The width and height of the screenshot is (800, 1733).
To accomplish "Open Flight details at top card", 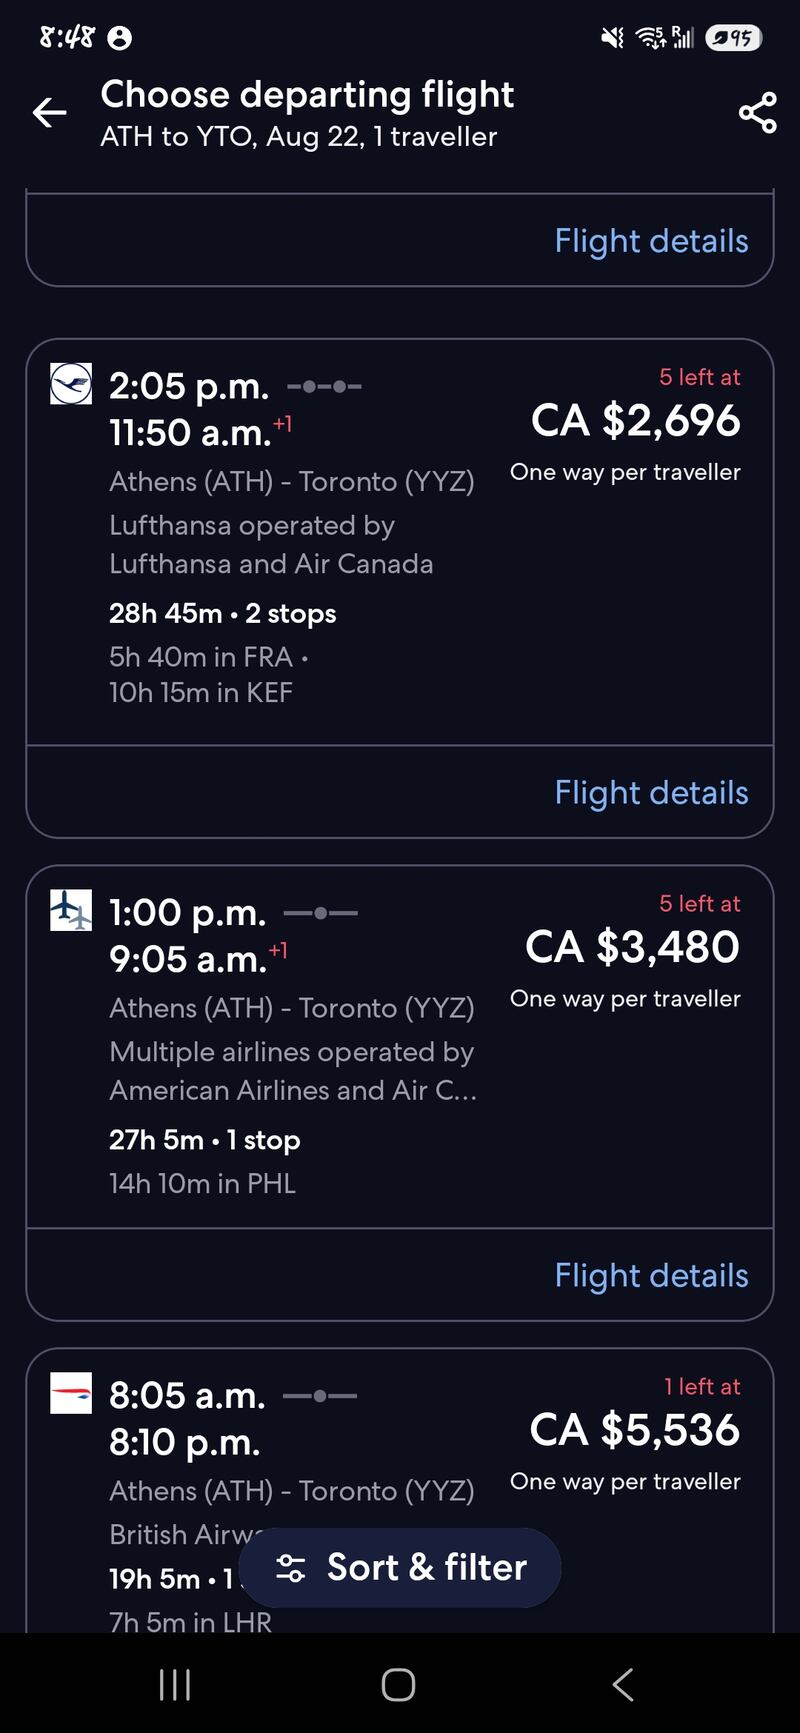I will (651, 240).
